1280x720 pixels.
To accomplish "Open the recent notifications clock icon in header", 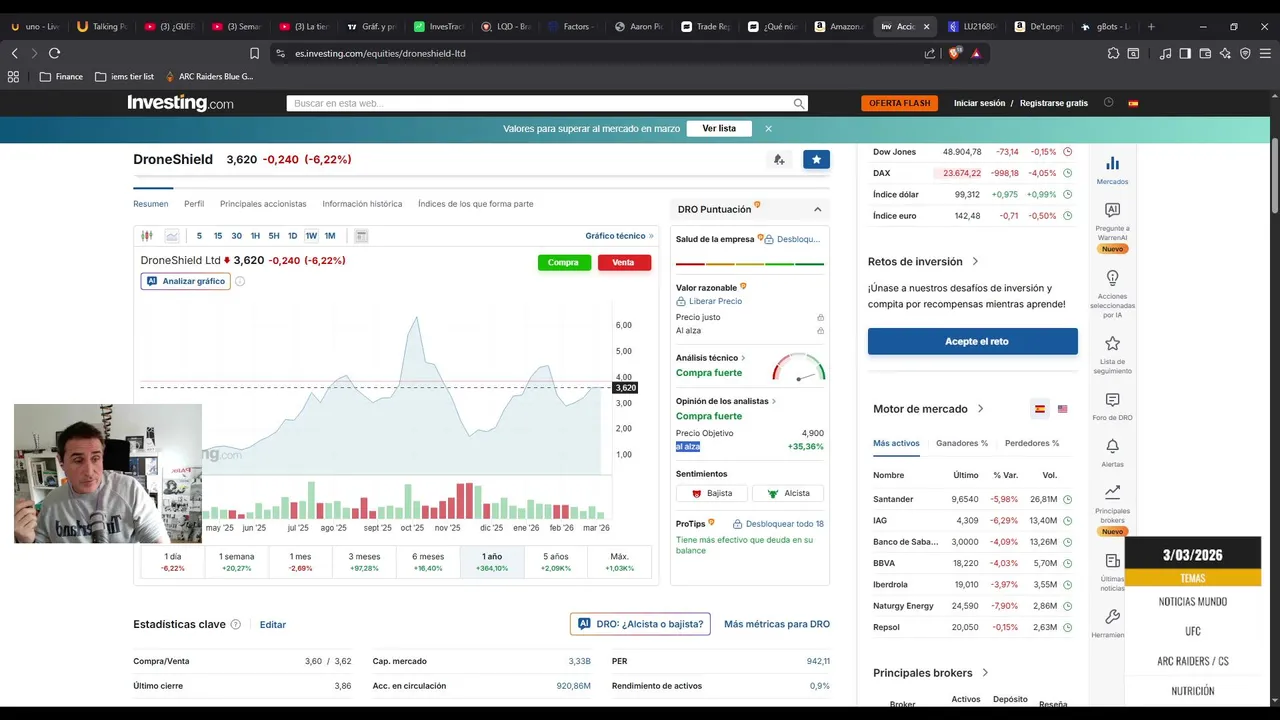I will (x=1108, y=103).
